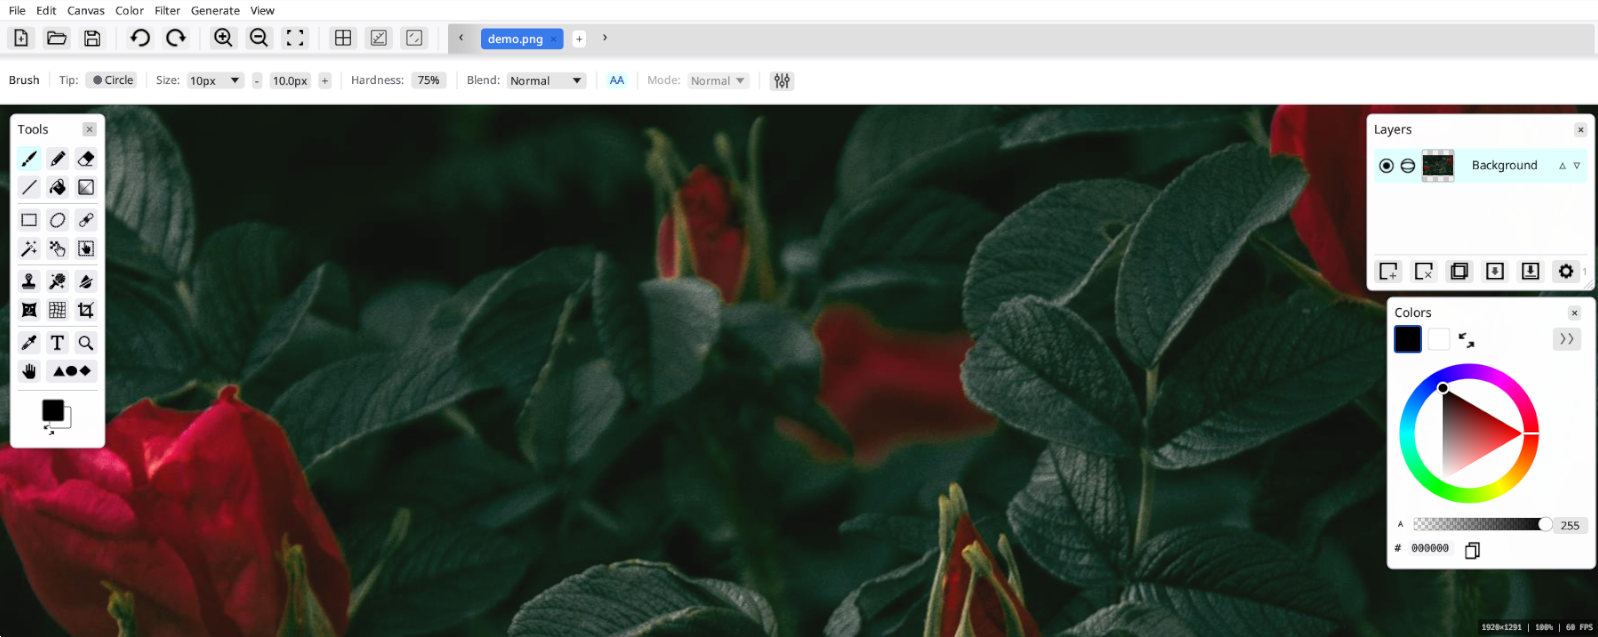Undo the last action

pos(140,38)
